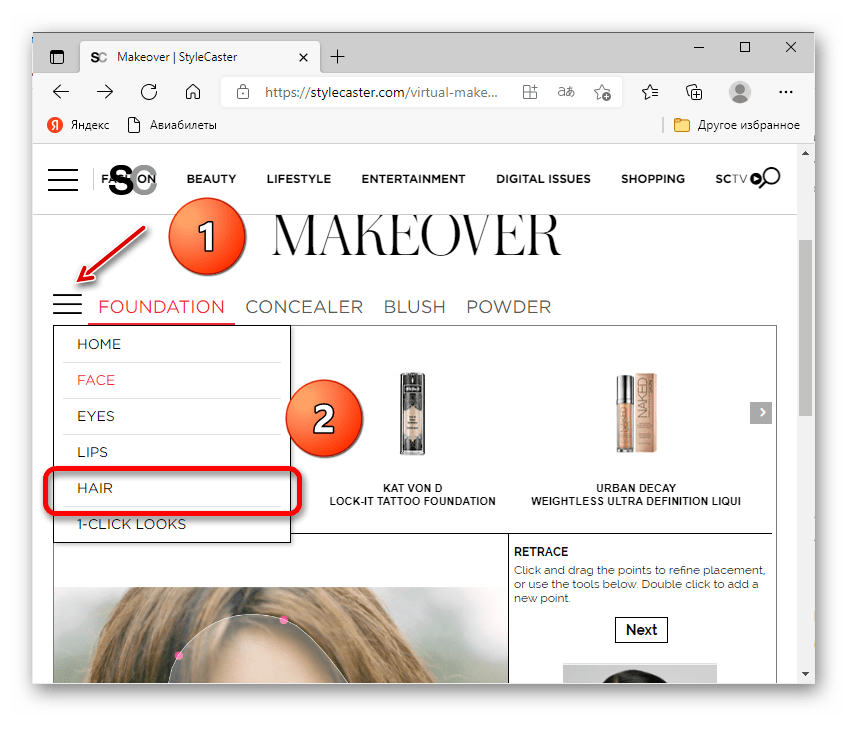Close the Makeover | StyleCaster tab
The width and height of the screenshot is (847, 742).
[304, 57]
